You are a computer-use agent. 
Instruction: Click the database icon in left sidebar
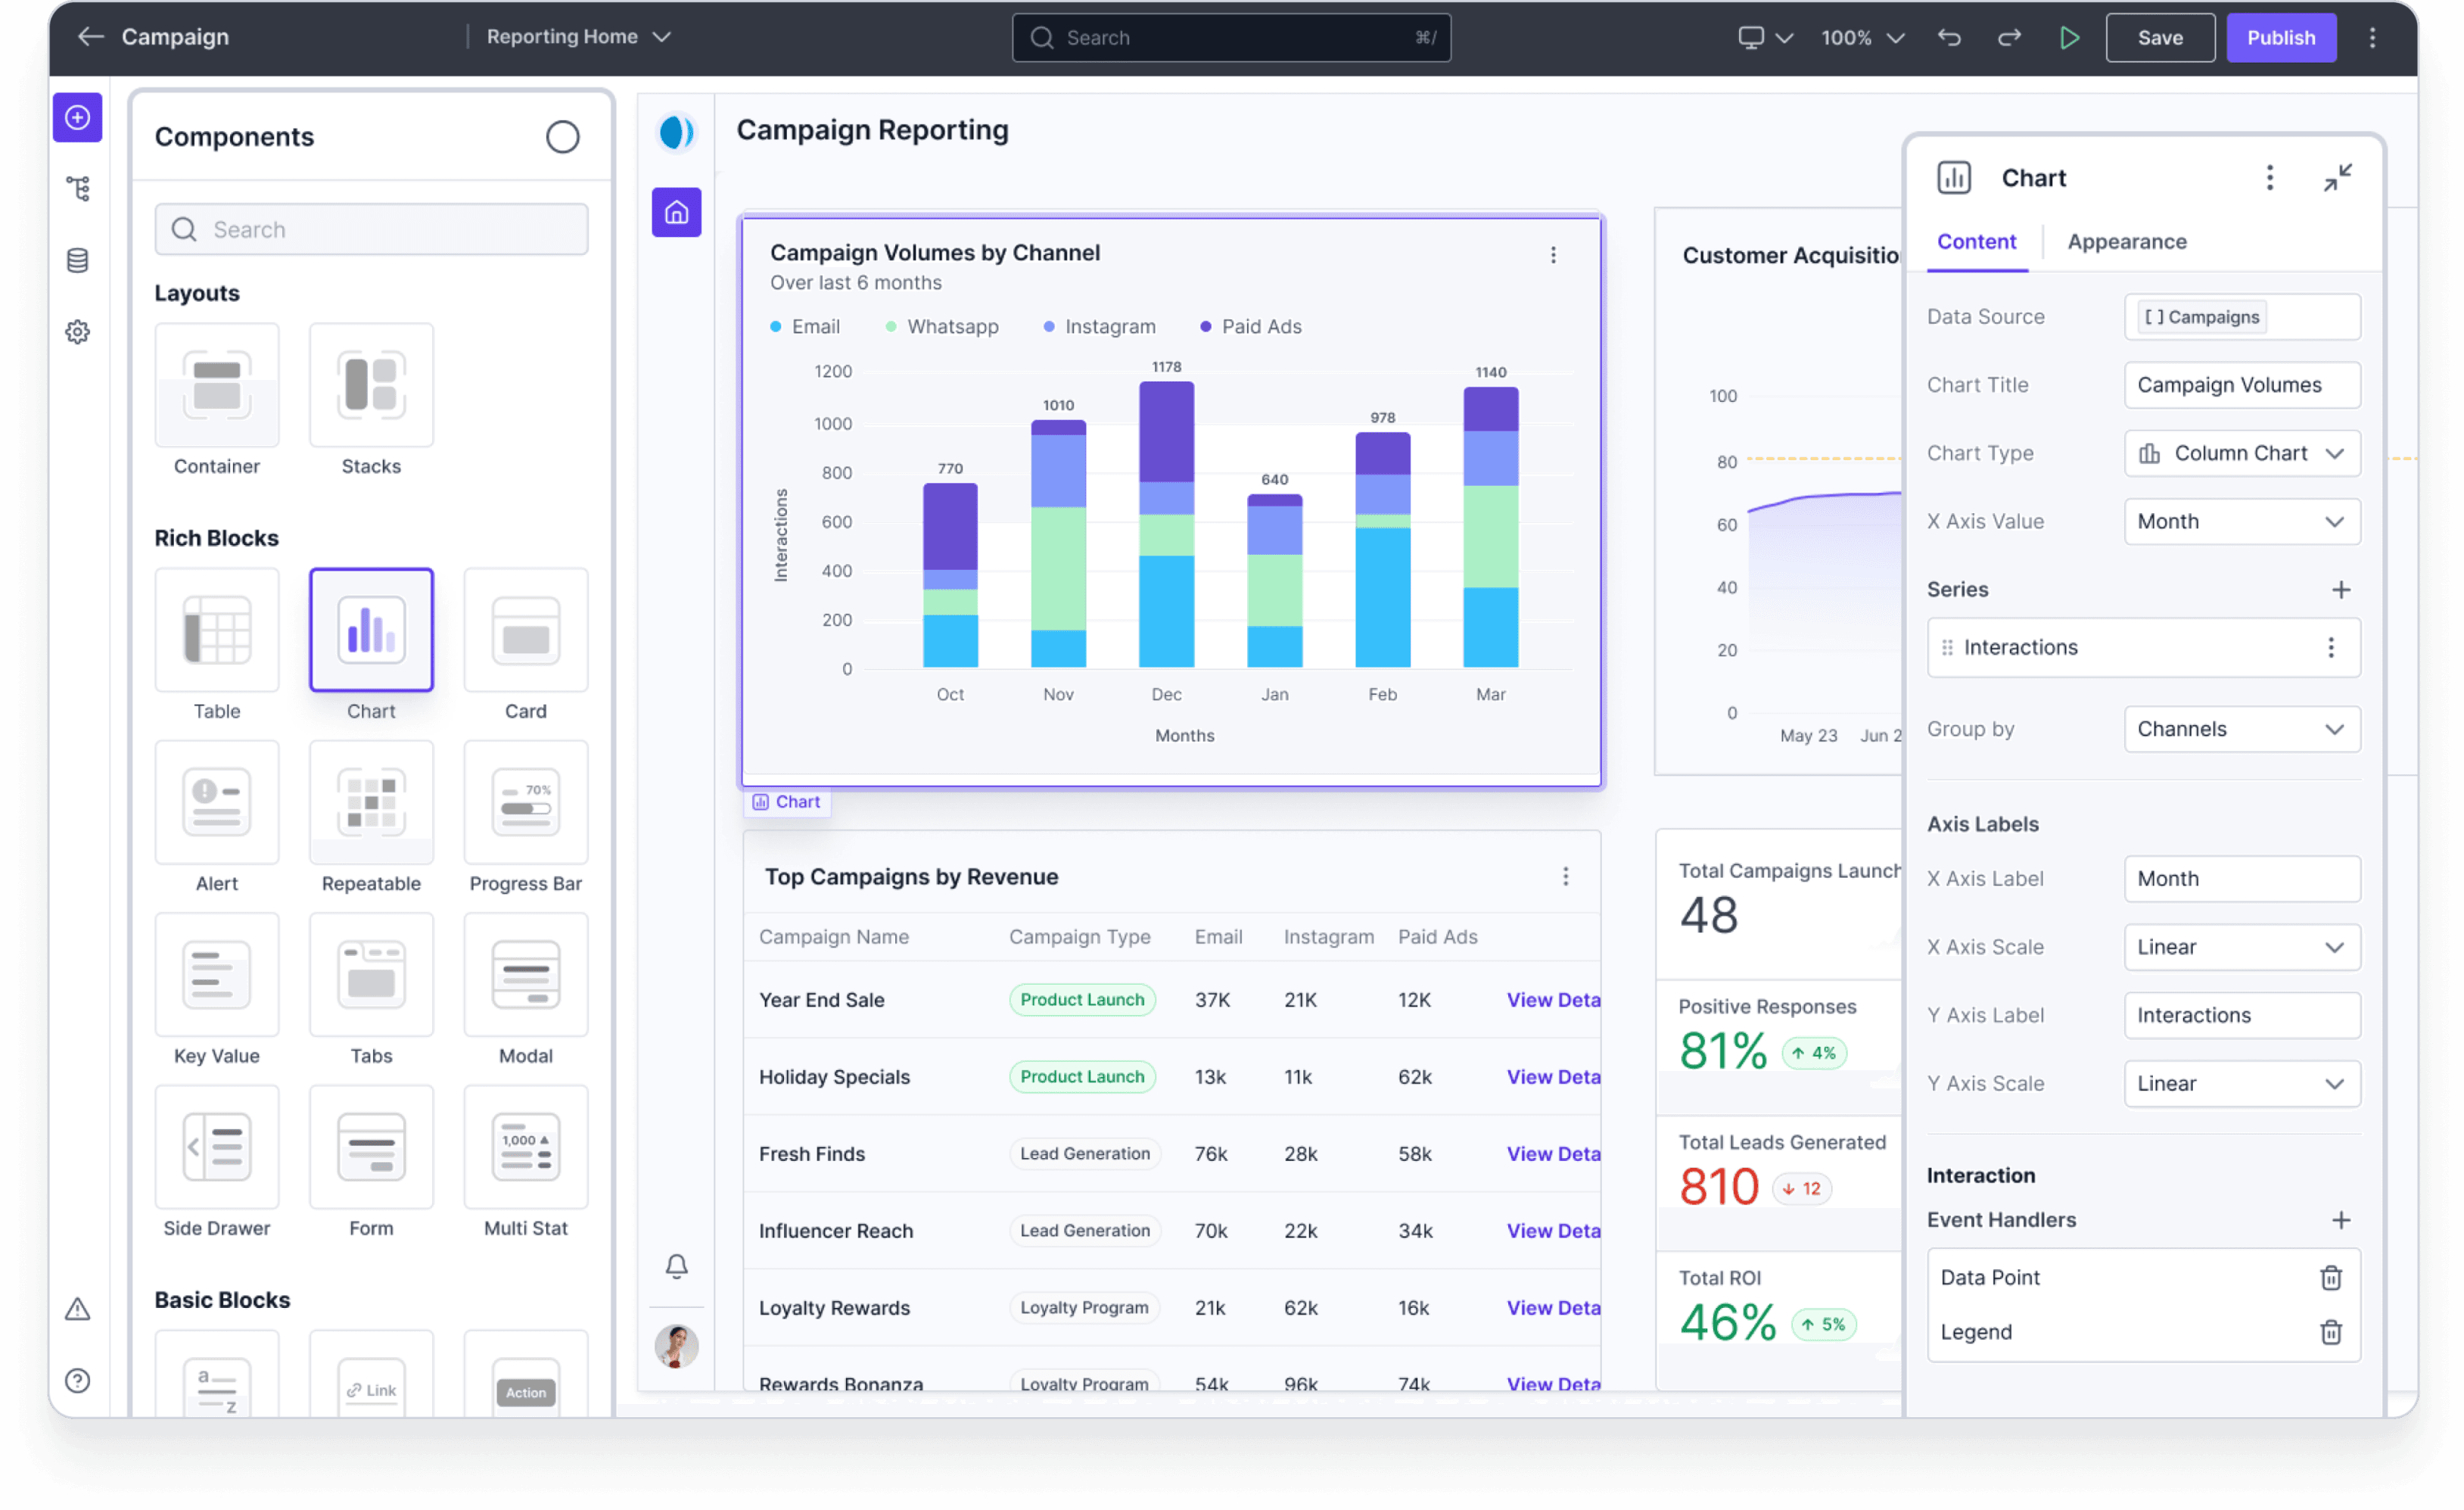[x=77, y=261]
